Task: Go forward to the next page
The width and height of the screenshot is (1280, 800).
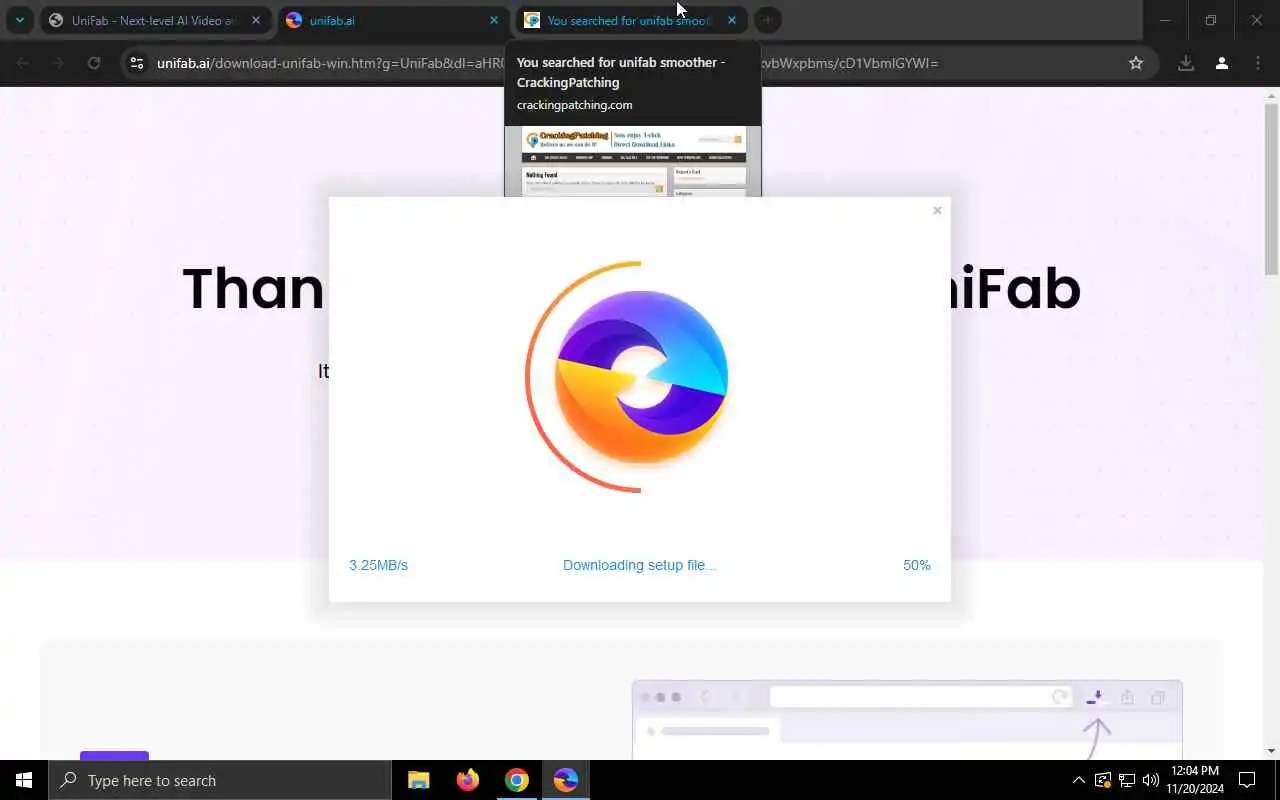Action: 58,63
